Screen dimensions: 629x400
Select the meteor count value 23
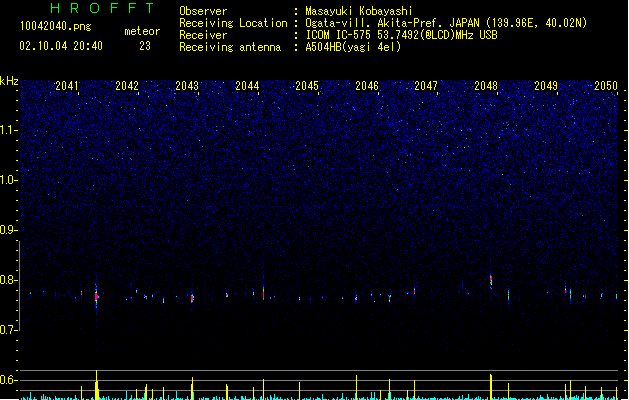(x=145, y=46)
